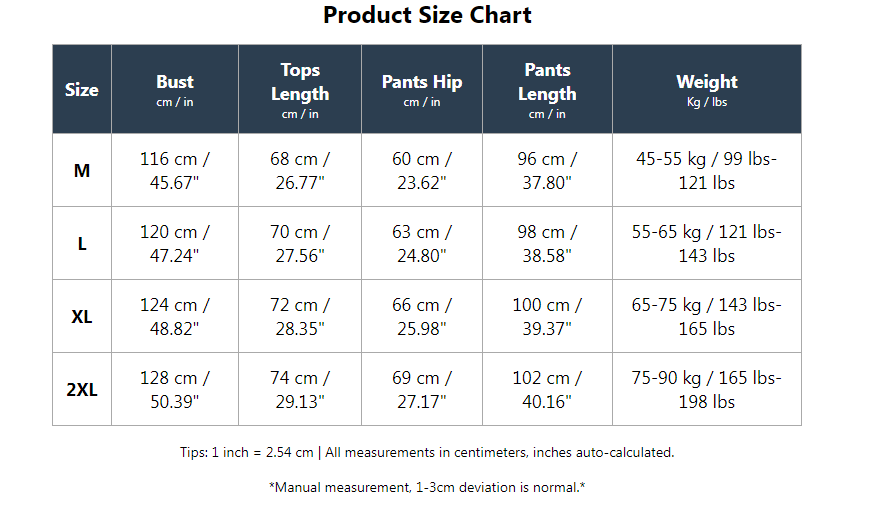This screenshot has height=521, width=873.
Task: Select the XL size row label
Action: [x=82, y=316]
